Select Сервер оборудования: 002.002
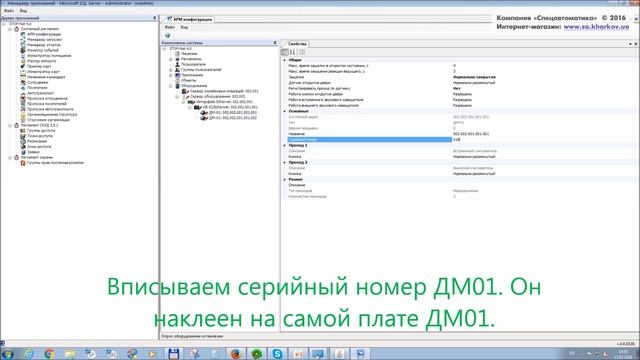Screen dimensions: 640x360 click(x=218, y=96)
